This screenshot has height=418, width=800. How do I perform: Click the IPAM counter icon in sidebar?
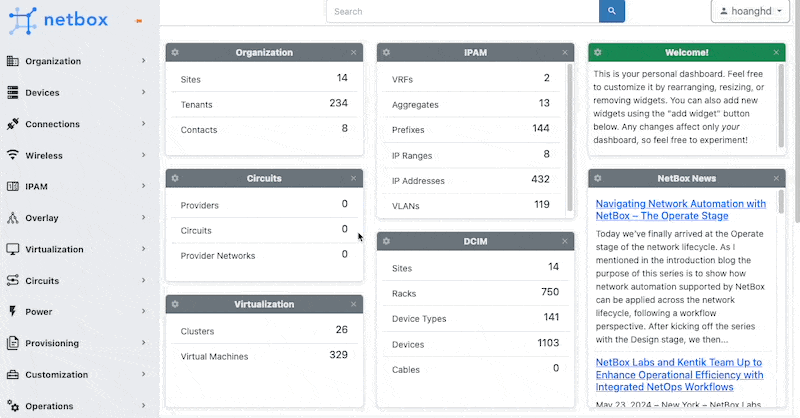click(x=13, y=186)
